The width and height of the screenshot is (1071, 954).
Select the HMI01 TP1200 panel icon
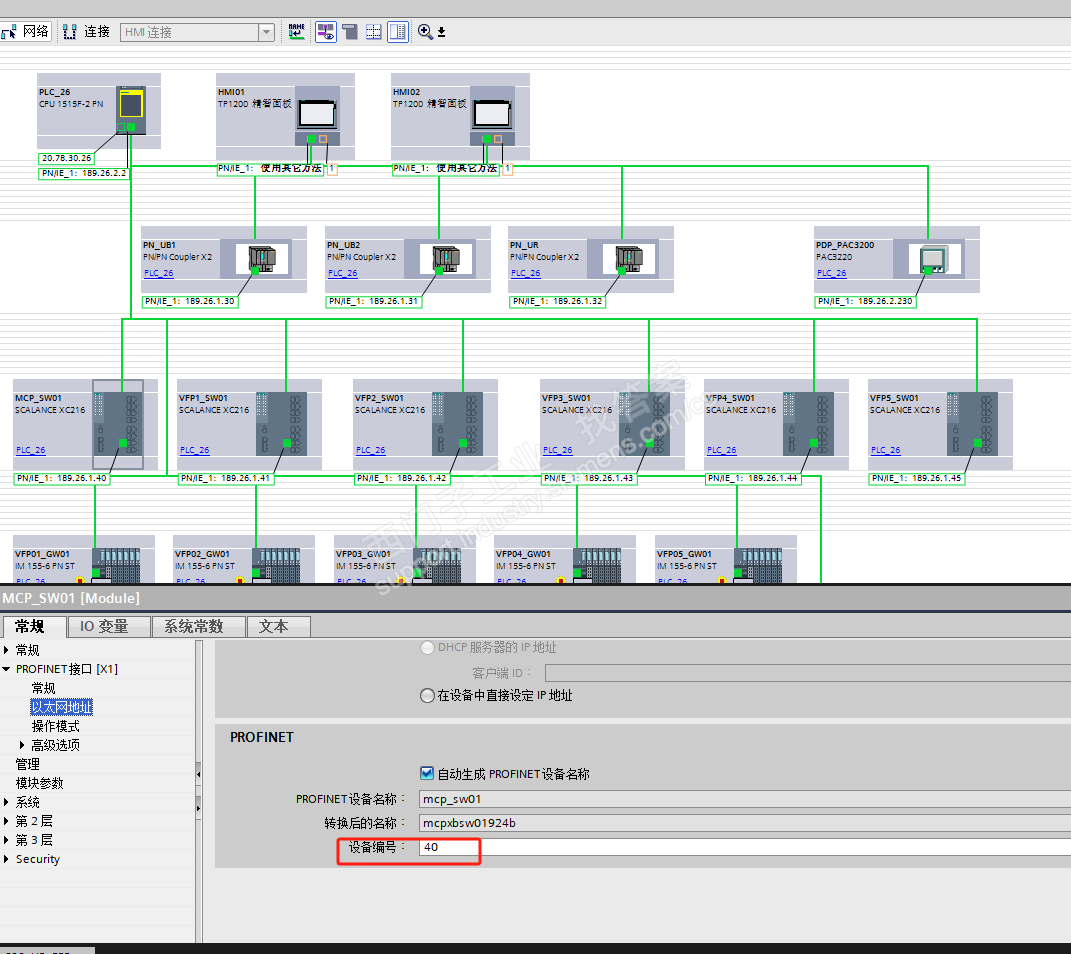coord(317,114)
